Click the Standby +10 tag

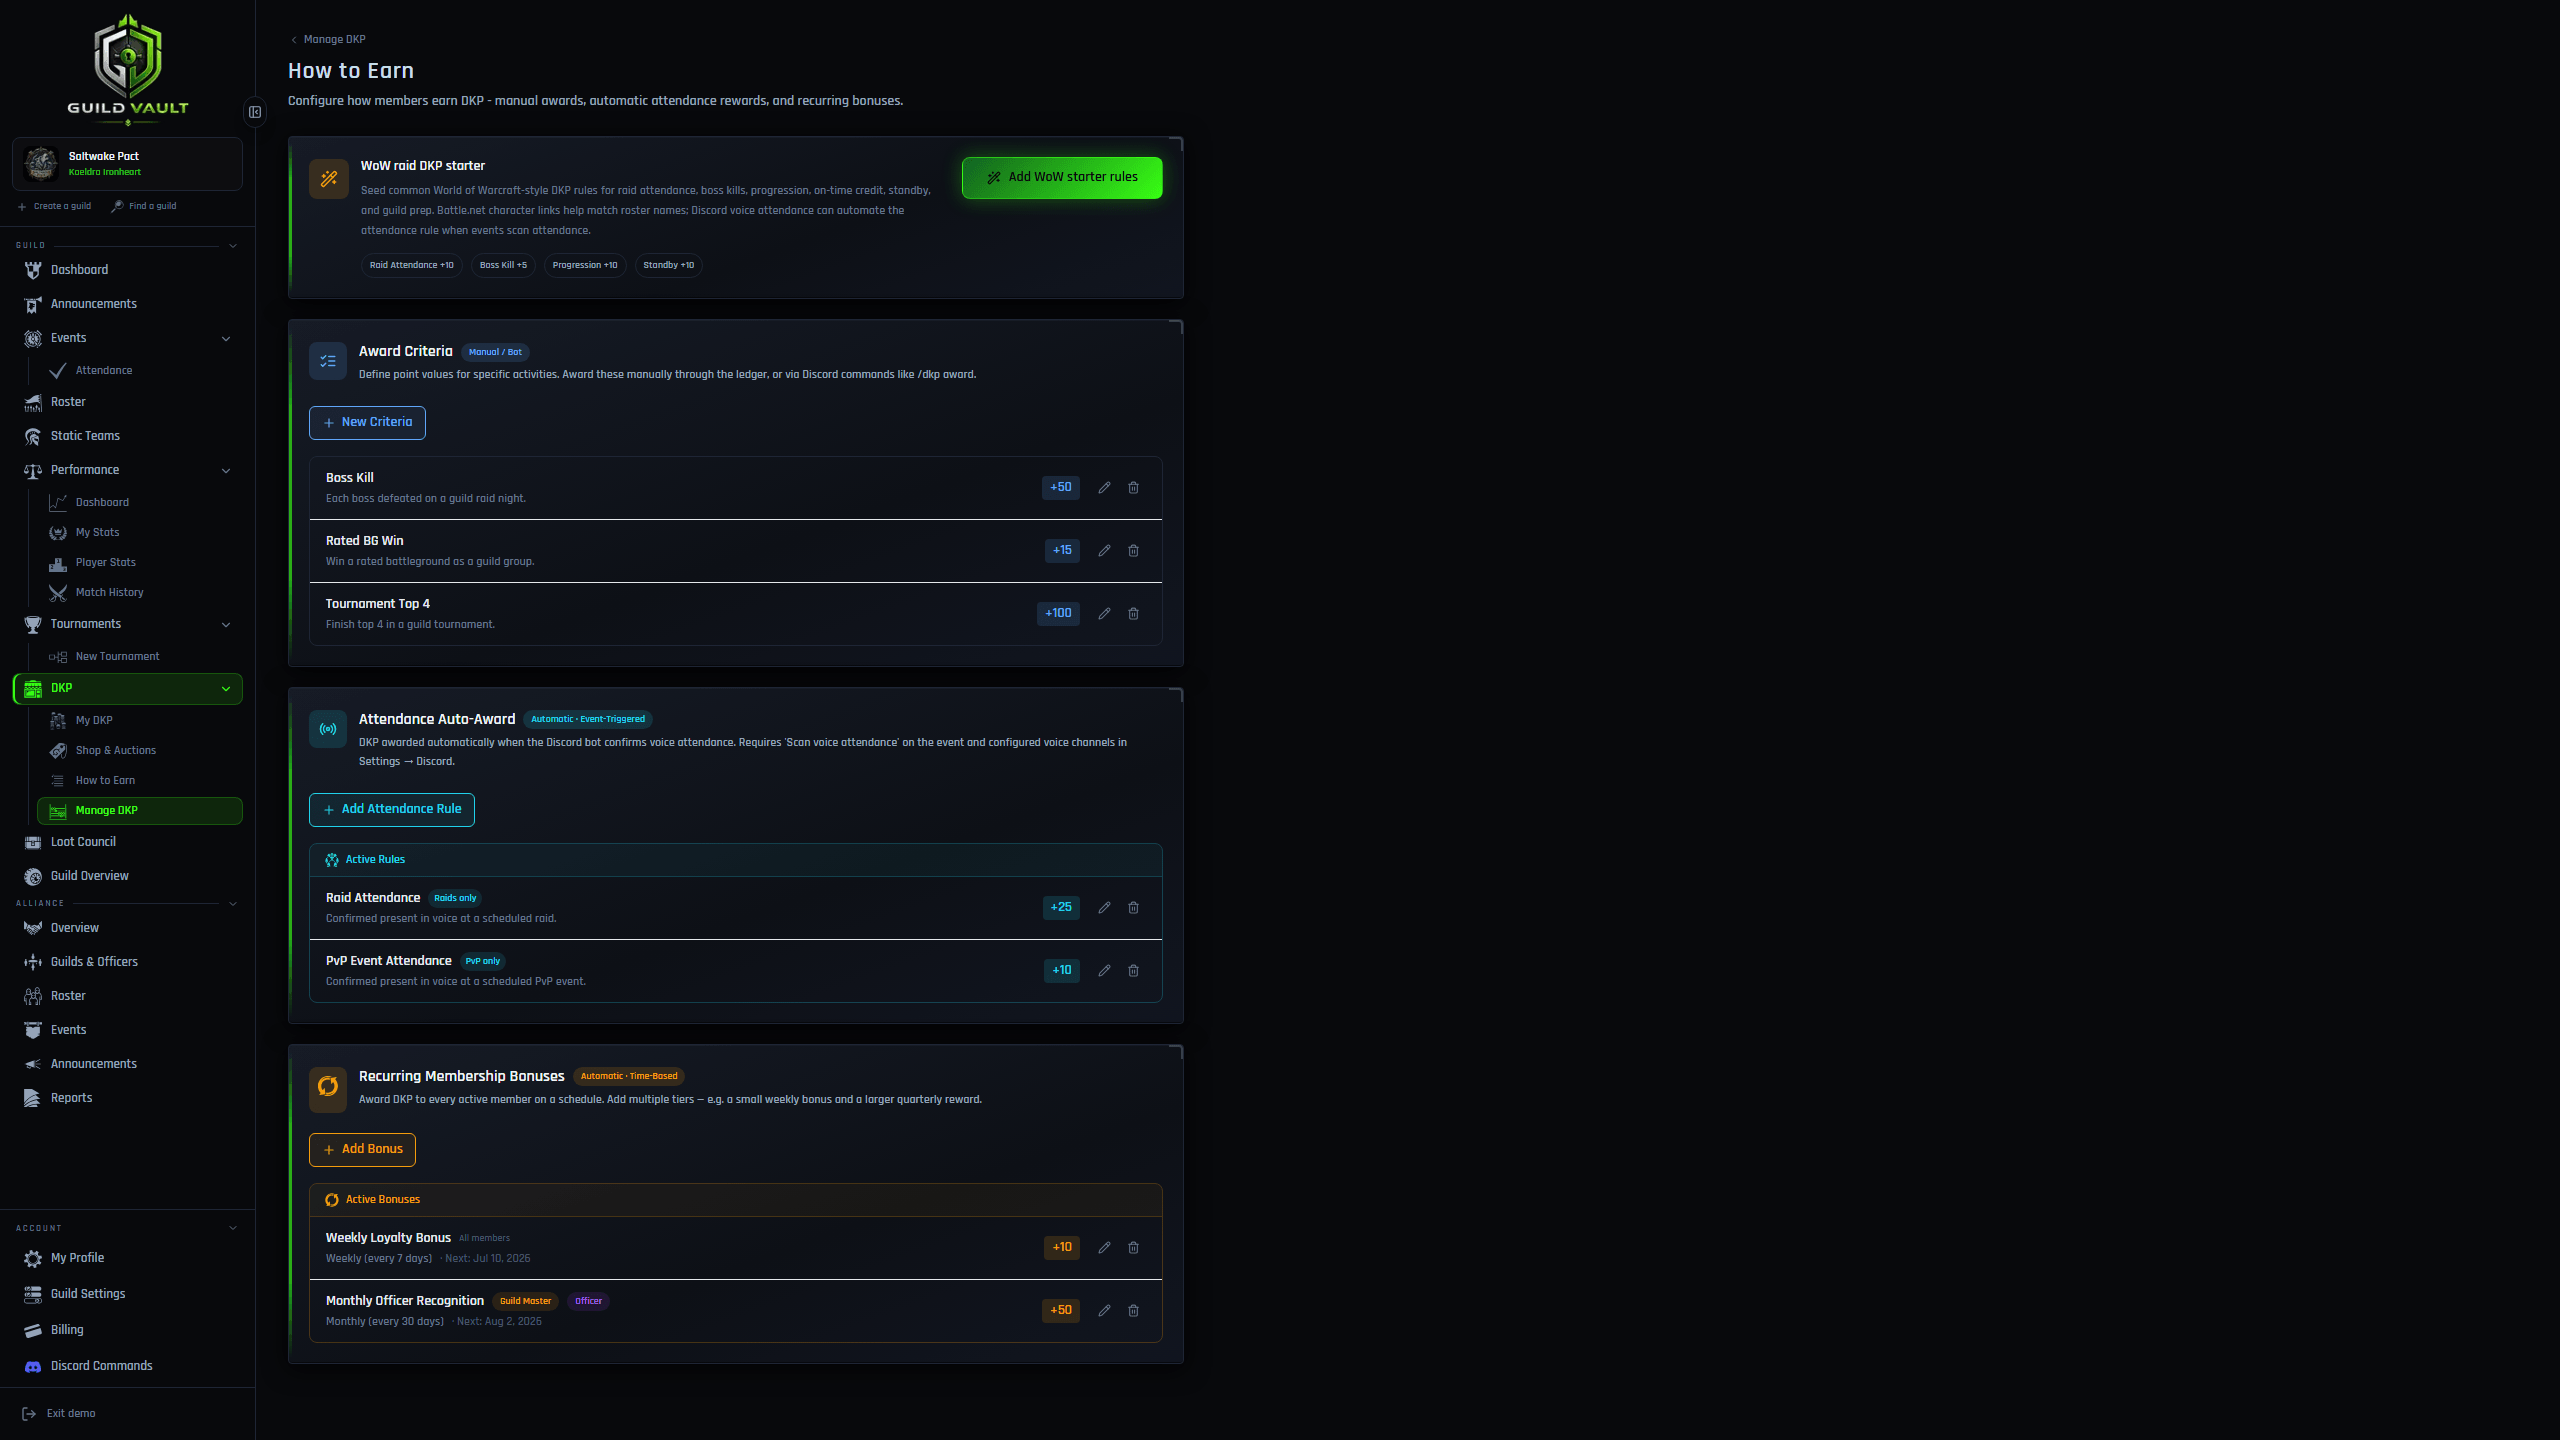coord(669,266)
